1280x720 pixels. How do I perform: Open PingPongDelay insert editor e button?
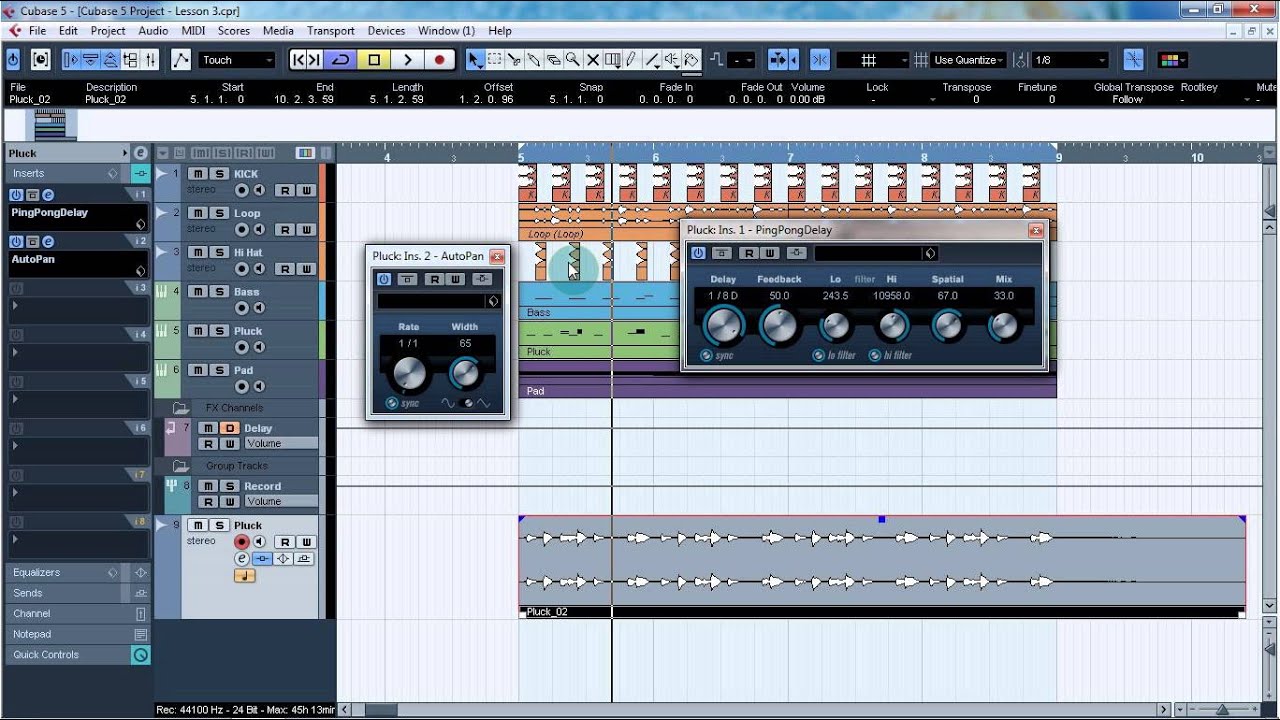click(x=47, y=195)
